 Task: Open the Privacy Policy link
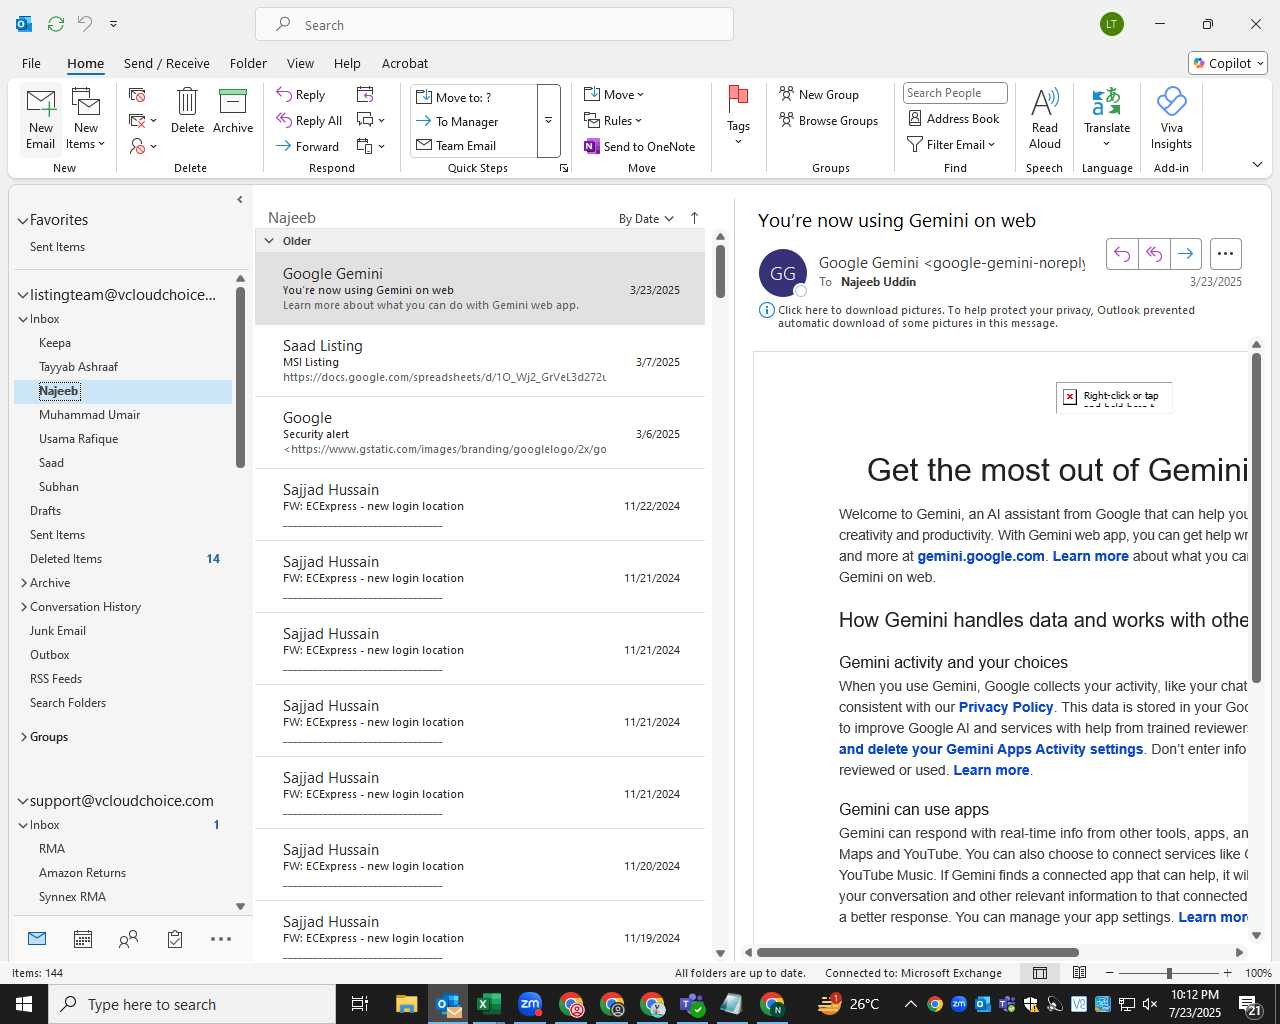[1005, 707]
